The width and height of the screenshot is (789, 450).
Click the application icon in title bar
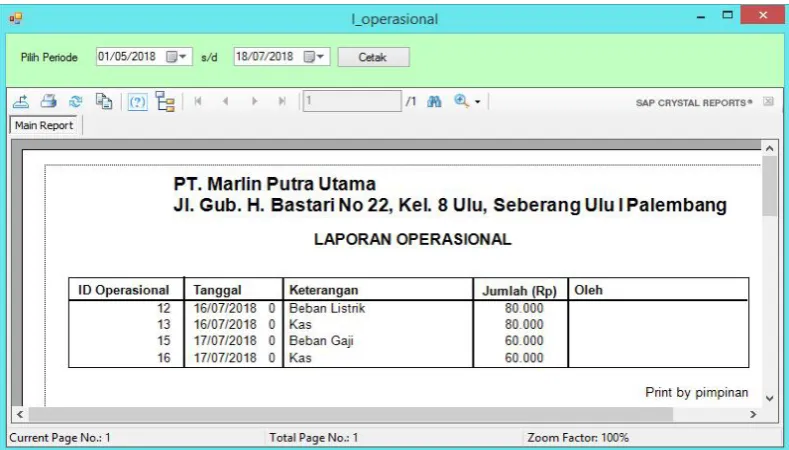(16, 19)
